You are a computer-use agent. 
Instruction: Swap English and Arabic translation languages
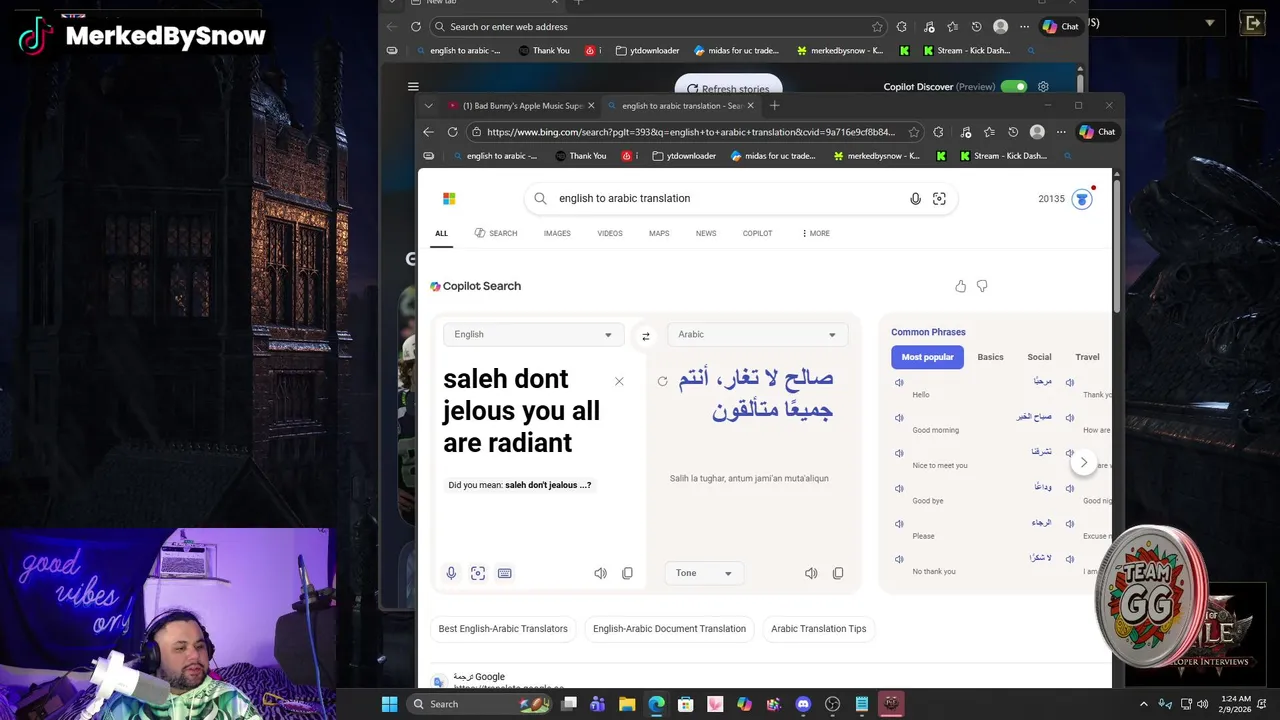point(646,336)
